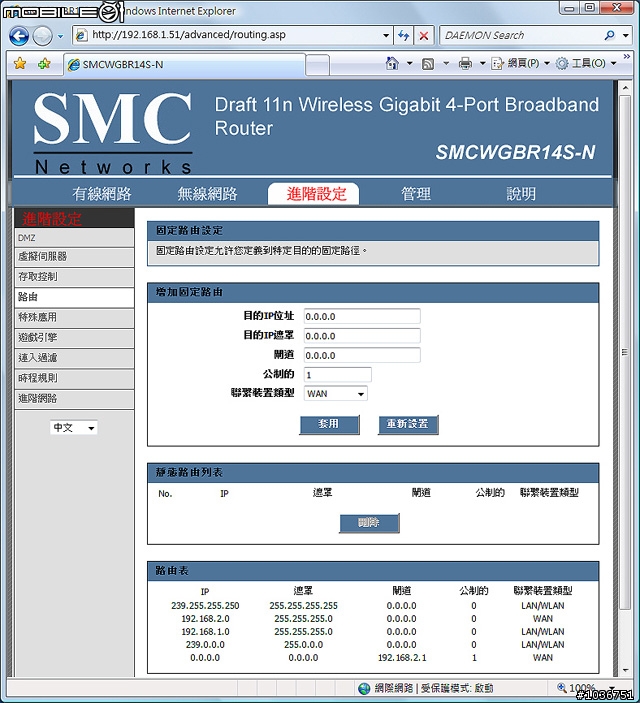Click the scrollbar up arrow
Image resolution: width=640 pixels, height=703 pixels.
[x=625, y=88]
